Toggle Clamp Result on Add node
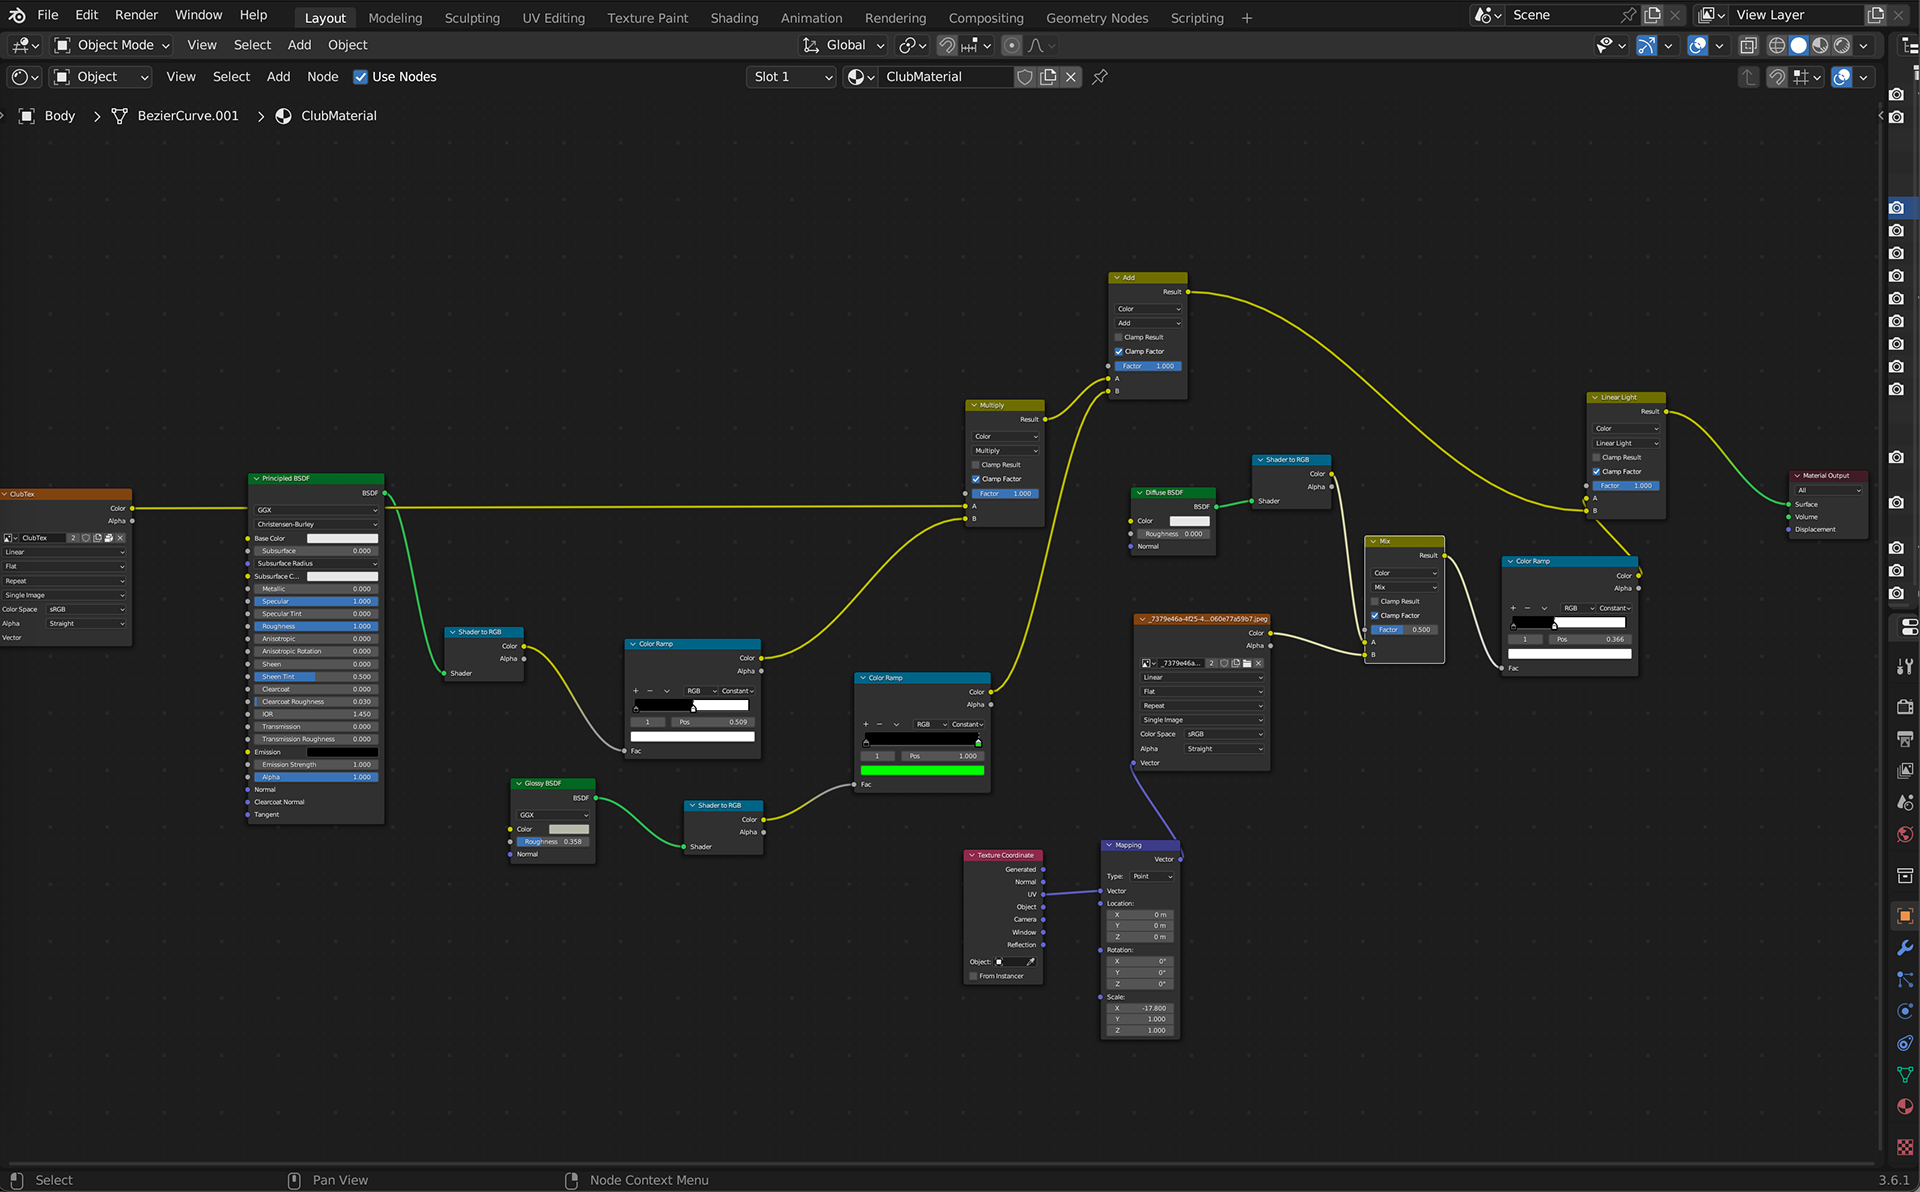The height and width of the screenshot is (1192, 1920). coord(1119,337)
